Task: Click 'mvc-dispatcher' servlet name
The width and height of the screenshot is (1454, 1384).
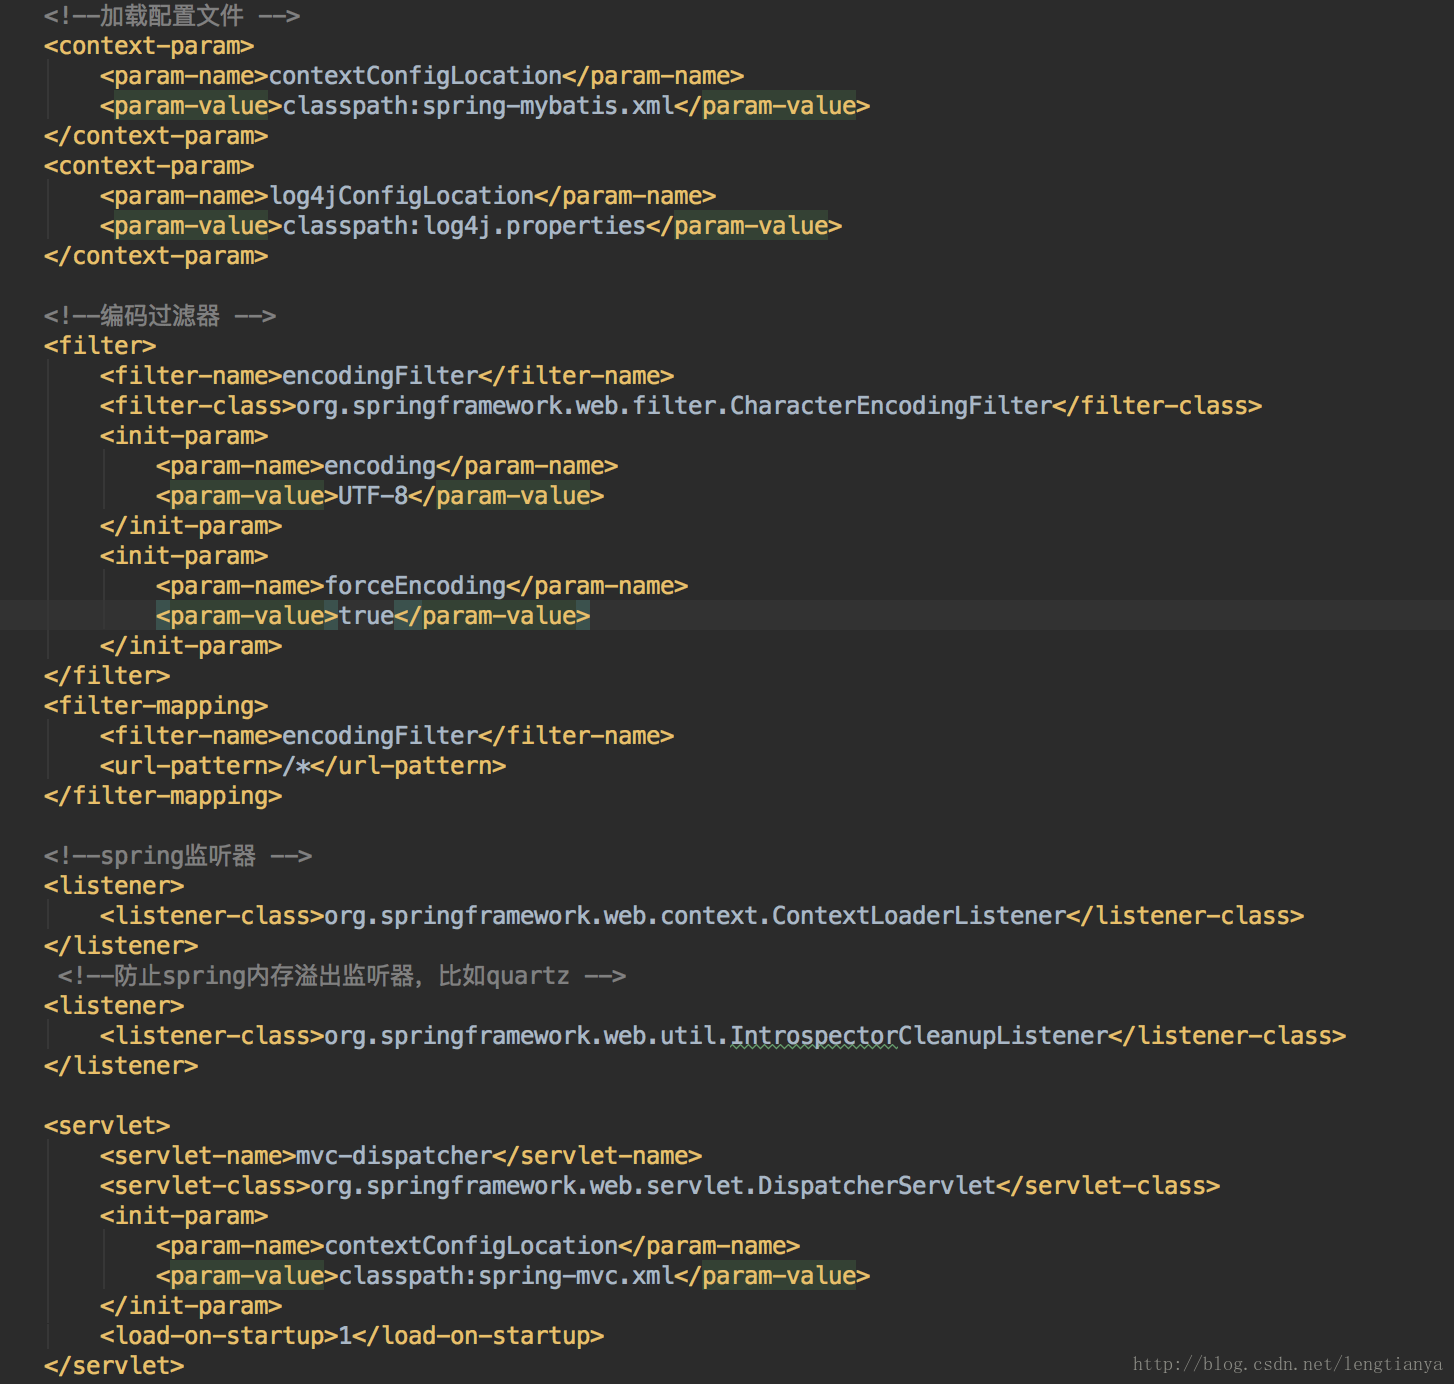Action: click(x=394, y=1156)
